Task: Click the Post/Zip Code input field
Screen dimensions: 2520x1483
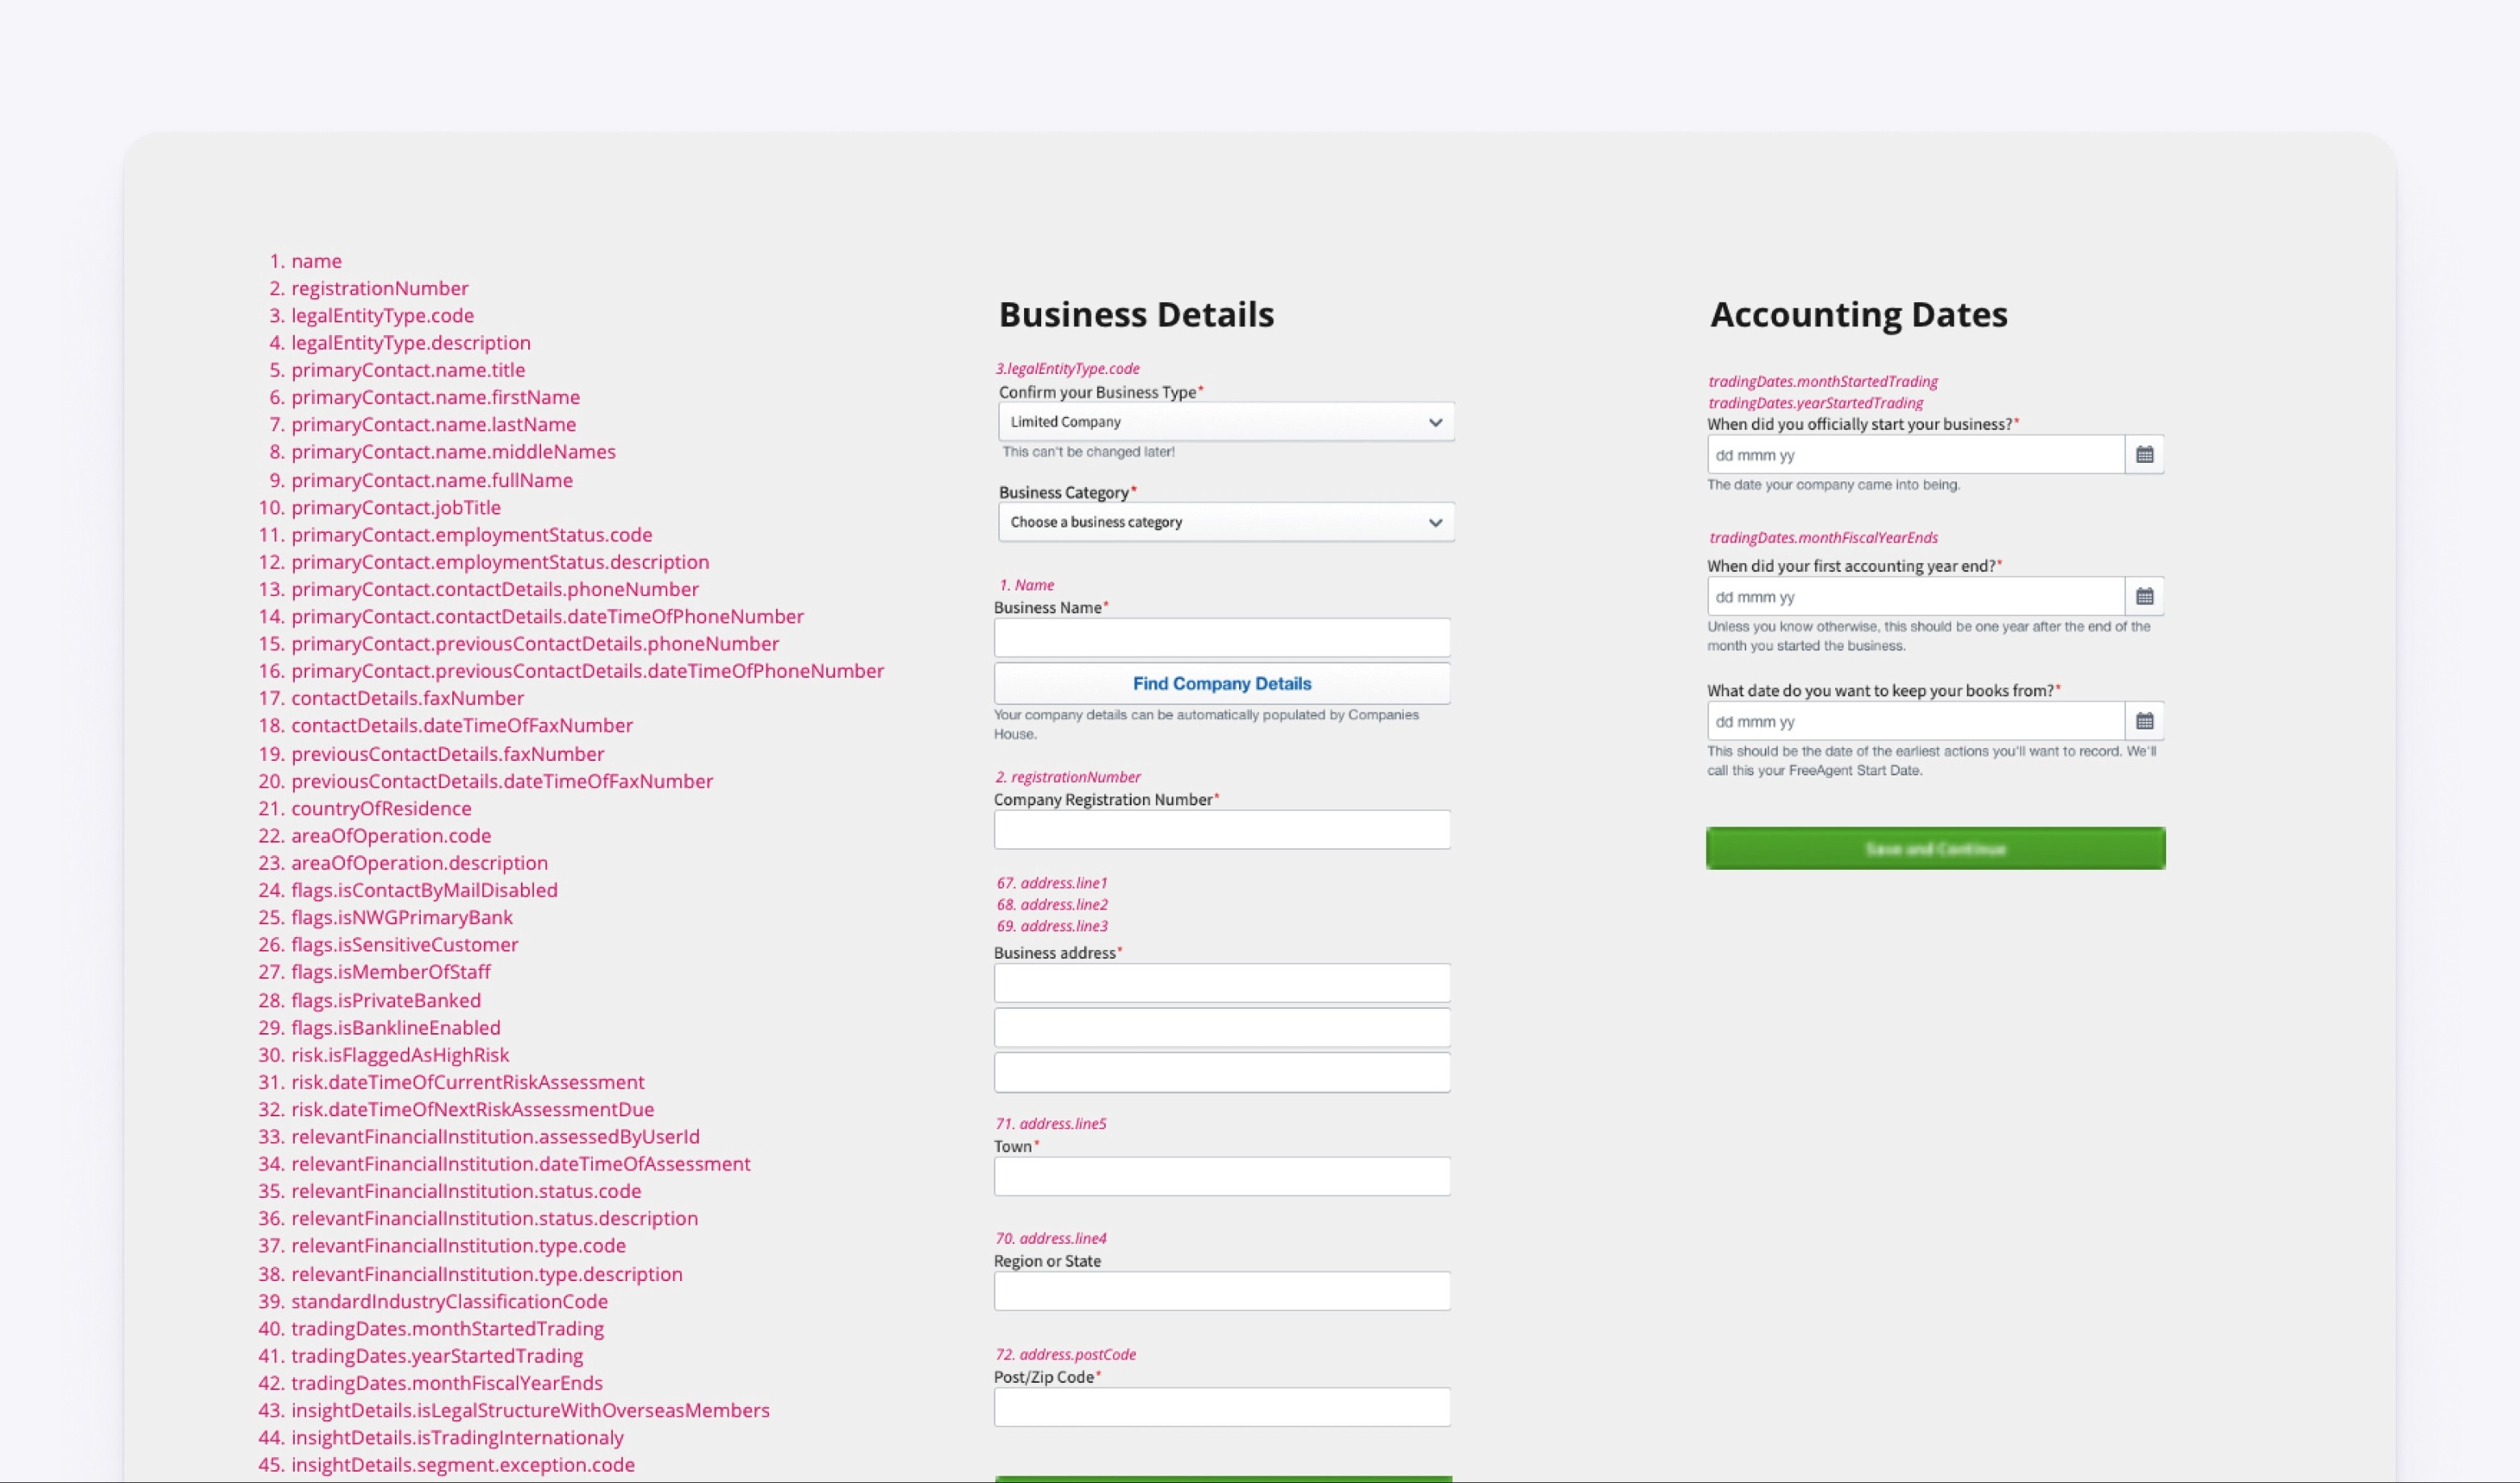Action: (1221, 1407)
